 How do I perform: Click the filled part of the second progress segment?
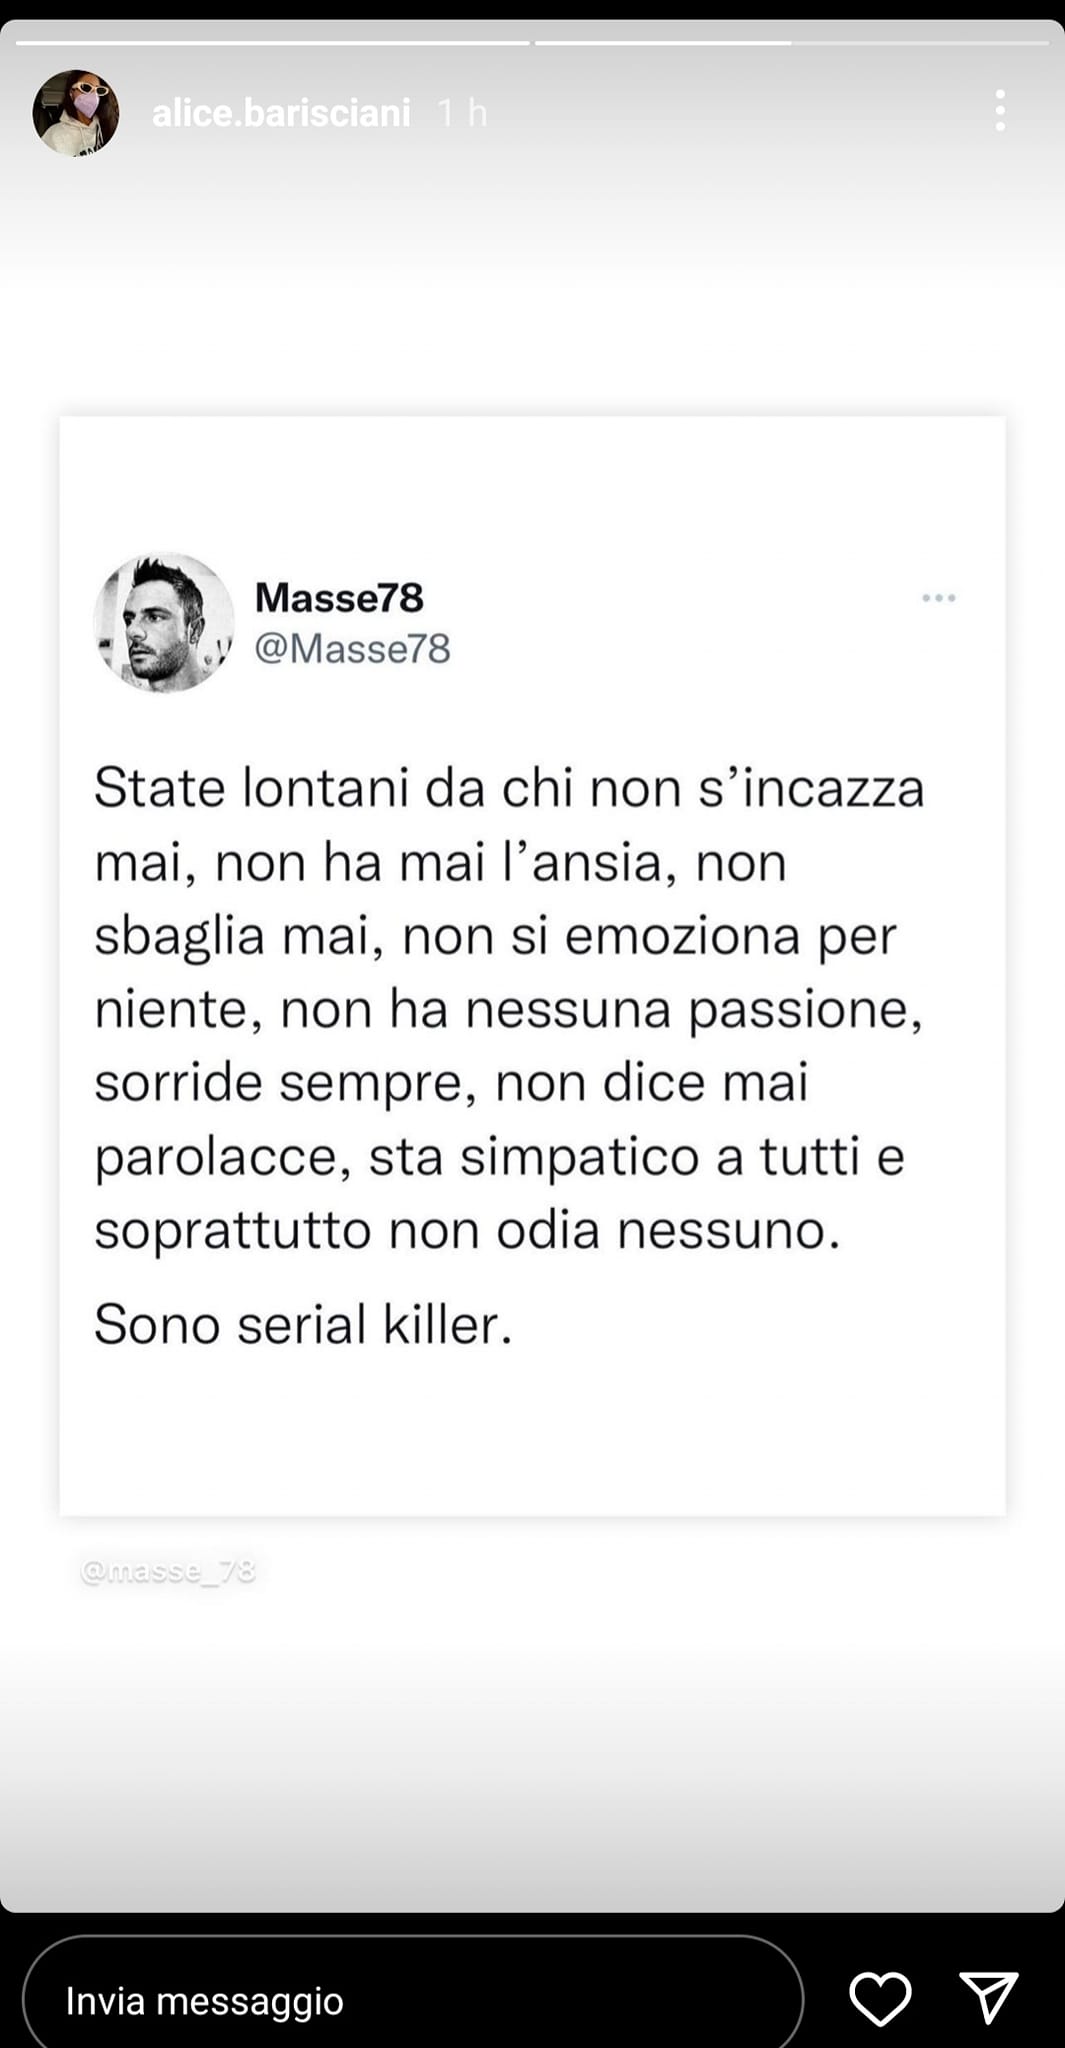(x=662, y=43)
